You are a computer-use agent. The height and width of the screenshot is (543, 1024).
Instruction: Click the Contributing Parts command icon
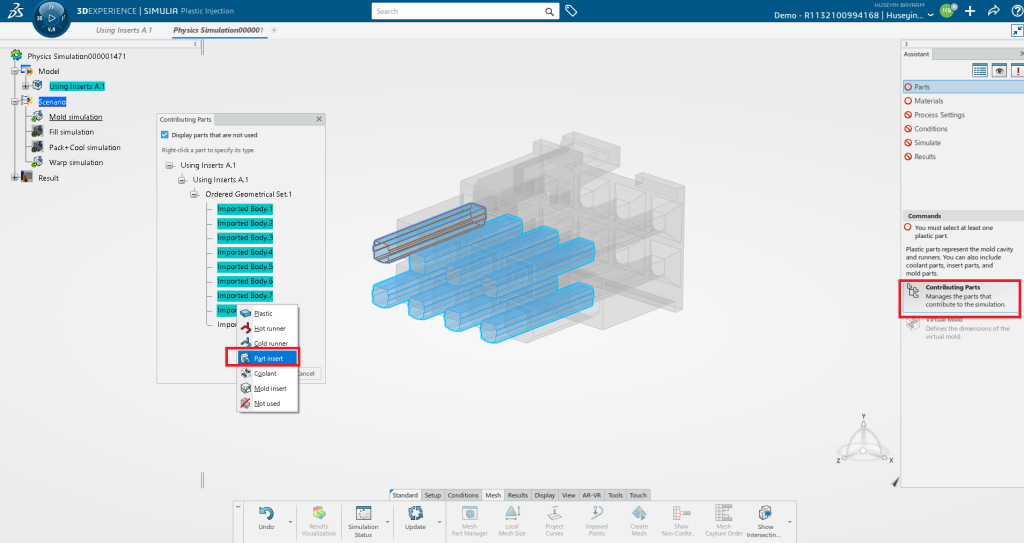click(x=913, y=292)
